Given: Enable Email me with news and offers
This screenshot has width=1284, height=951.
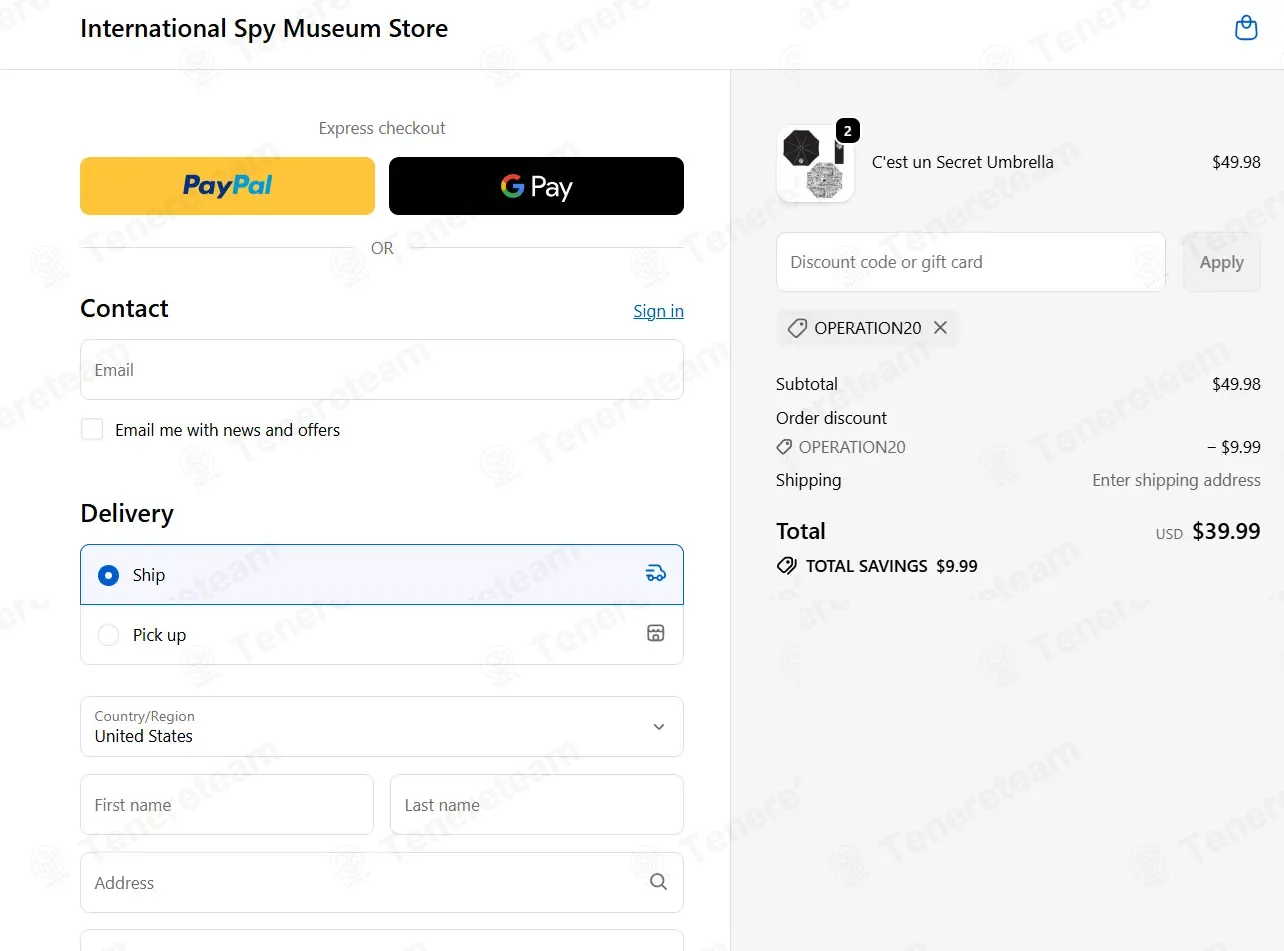Looking at the screenshot, I should coord(92,430).
